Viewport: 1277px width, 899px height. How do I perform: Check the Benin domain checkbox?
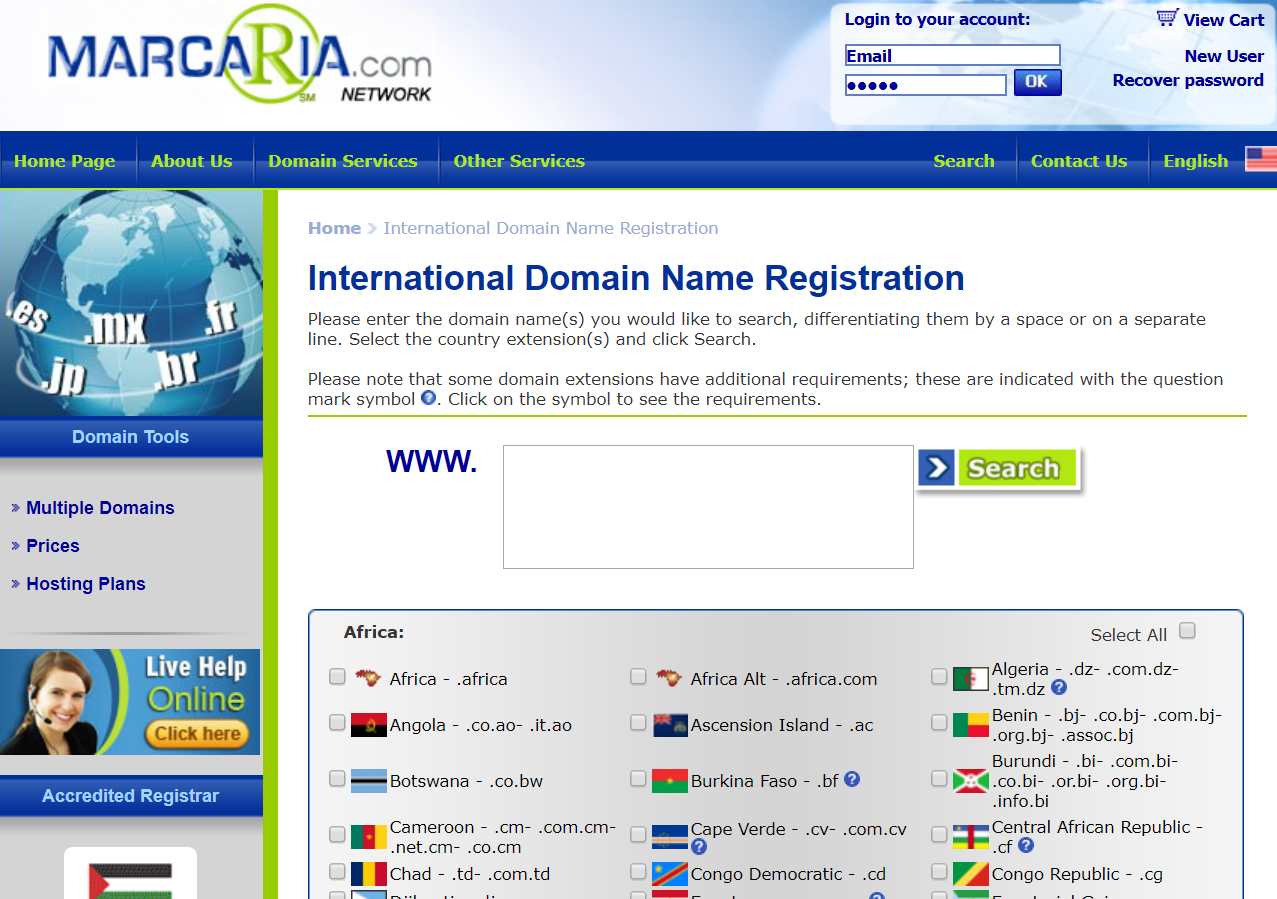[x=938, y=722]
